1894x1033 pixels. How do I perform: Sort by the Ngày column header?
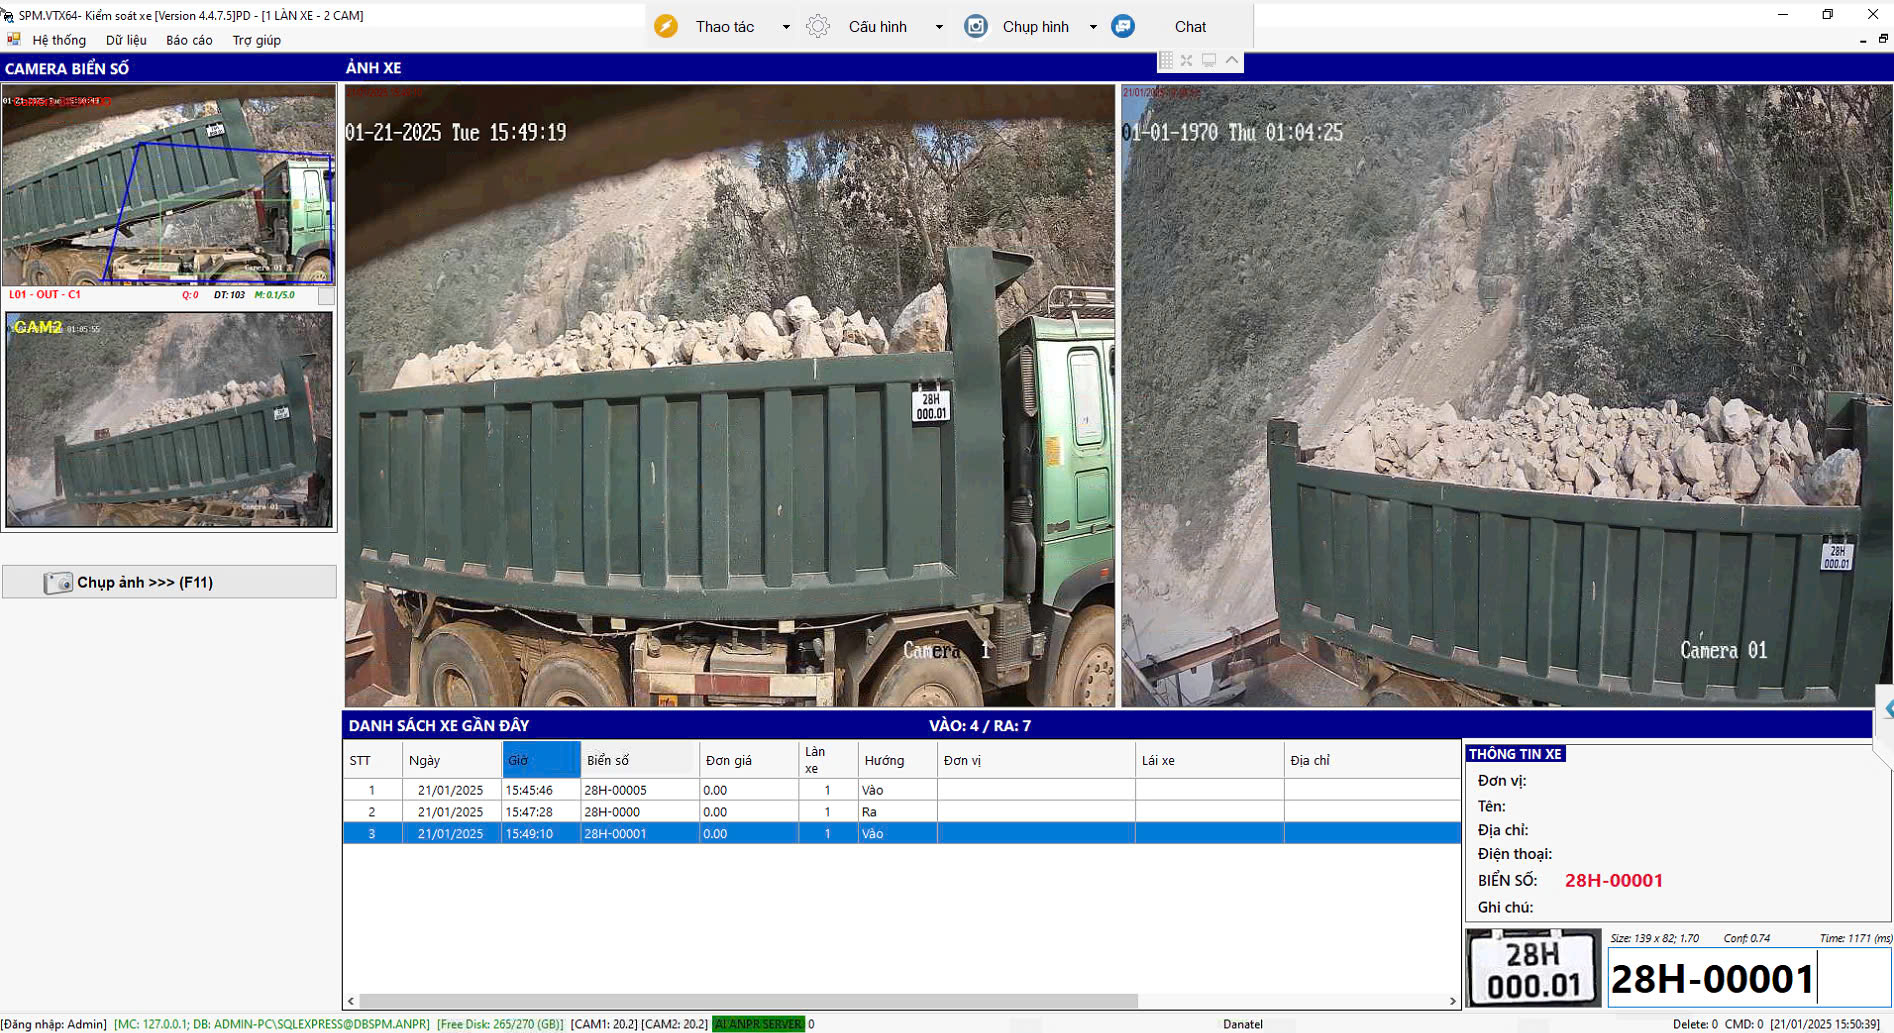click(452, 760)
